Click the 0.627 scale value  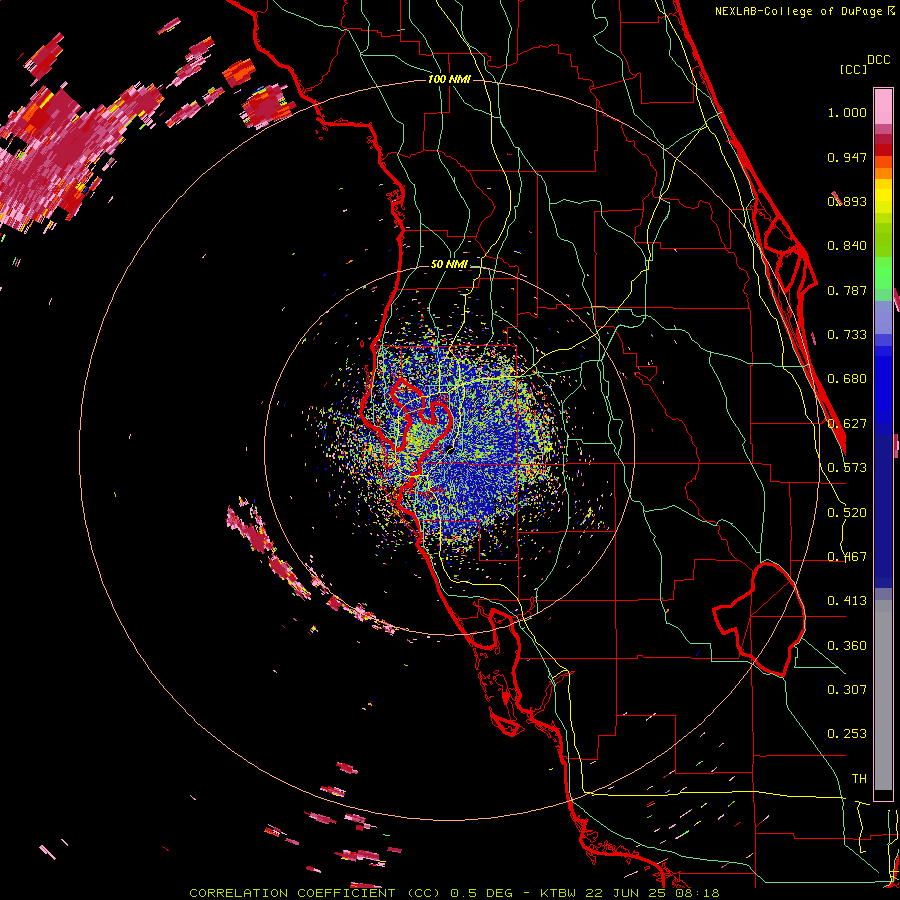point(847,424)
